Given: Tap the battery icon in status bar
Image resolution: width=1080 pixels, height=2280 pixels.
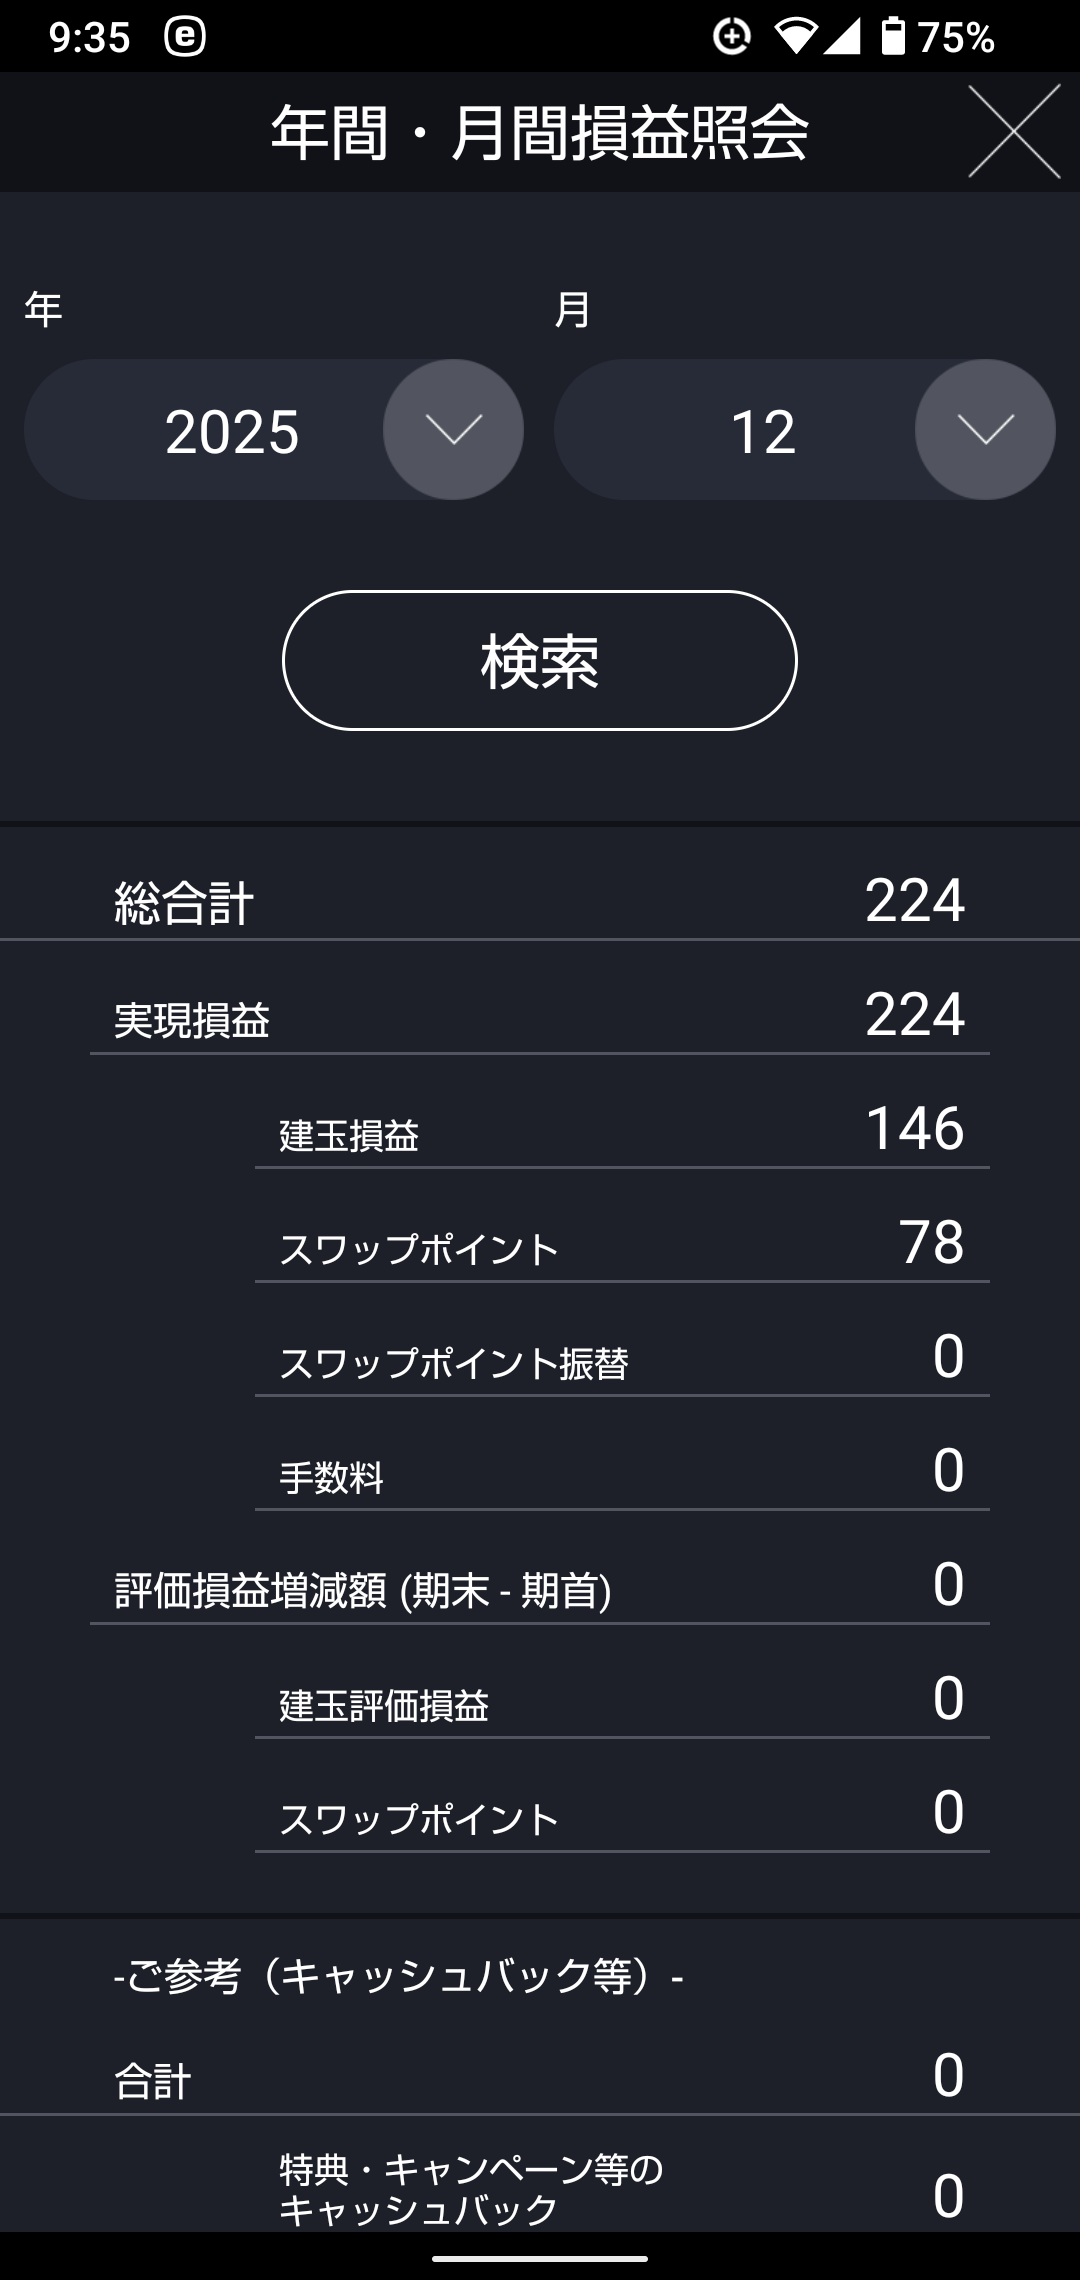Looking at the screenshot, I should point(893,37).
